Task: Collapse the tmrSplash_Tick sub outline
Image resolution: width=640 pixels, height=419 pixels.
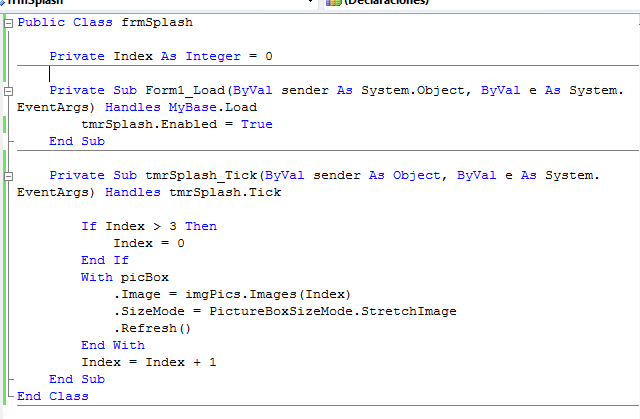Action: 8,176
